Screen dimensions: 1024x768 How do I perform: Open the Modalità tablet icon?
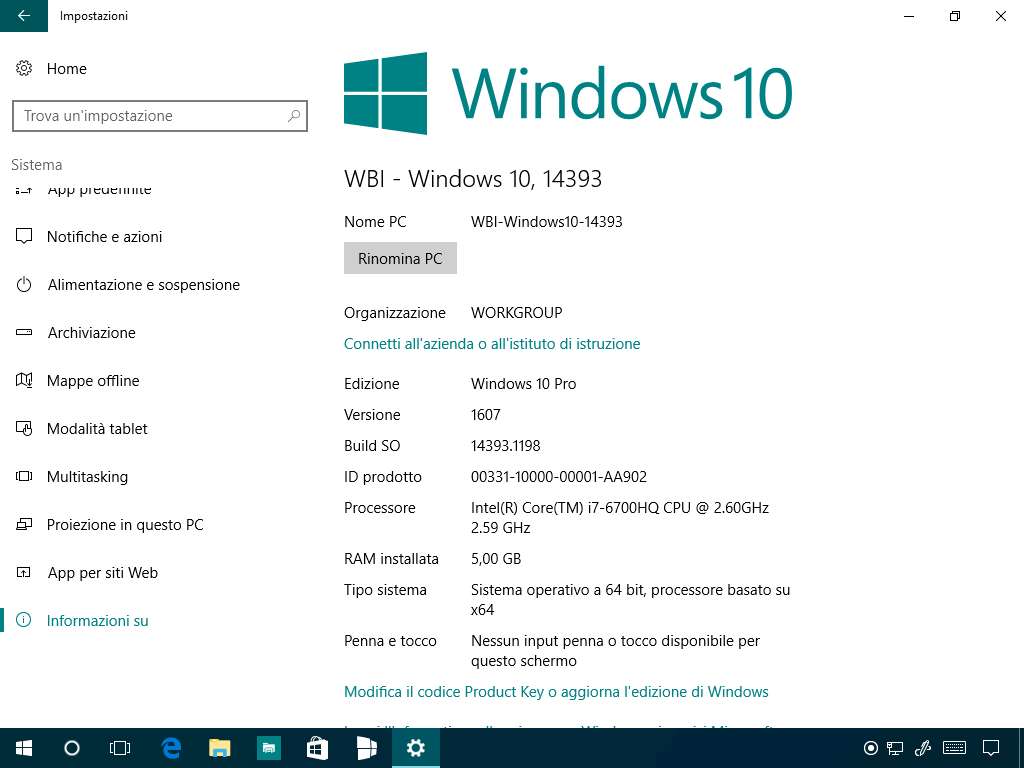[24, 428]
